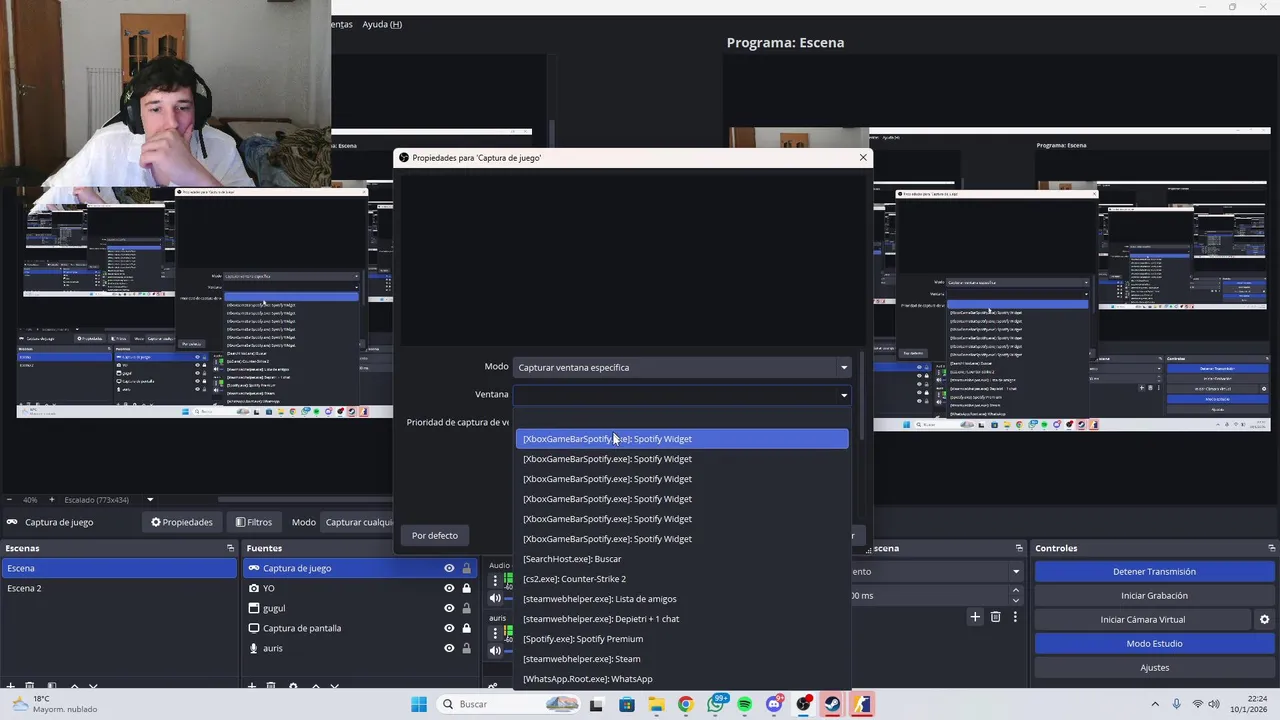Click Iniciar Cámara Virtual

click(1142, 619)
